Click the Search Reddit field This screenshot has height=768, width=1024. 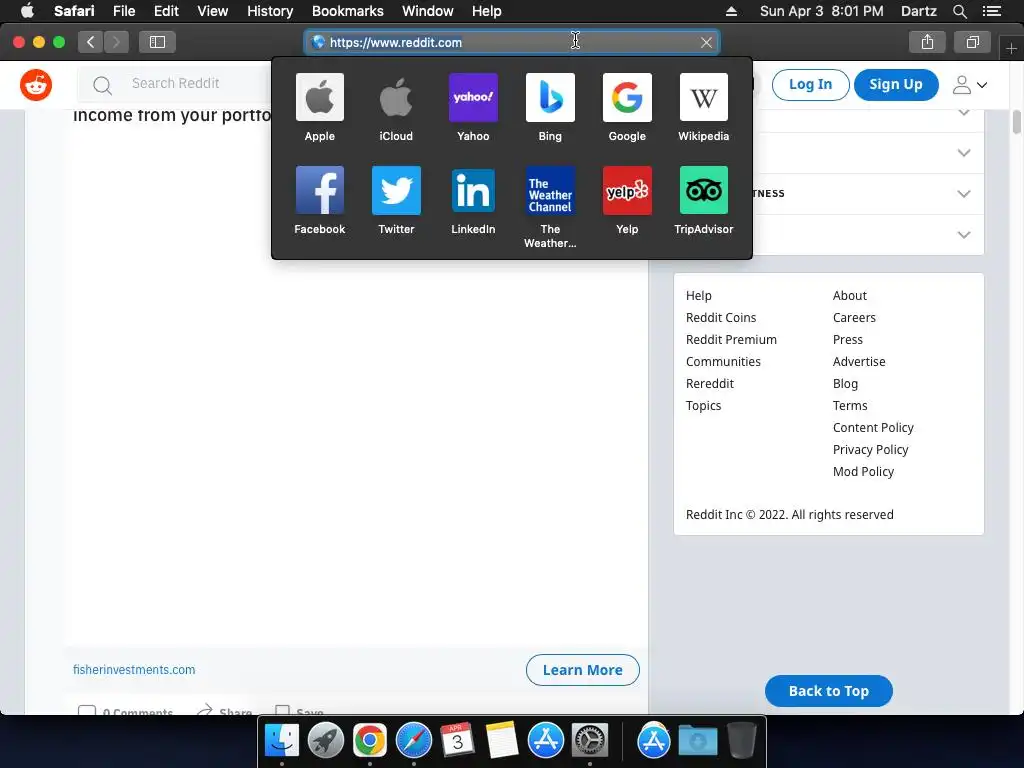coord(175,84)
